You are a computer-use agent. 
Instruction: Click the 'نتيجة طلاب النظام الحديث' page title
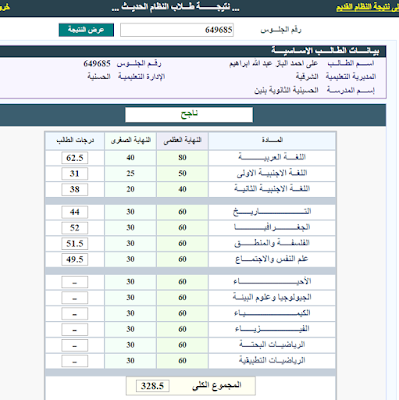tap(176, 7)
